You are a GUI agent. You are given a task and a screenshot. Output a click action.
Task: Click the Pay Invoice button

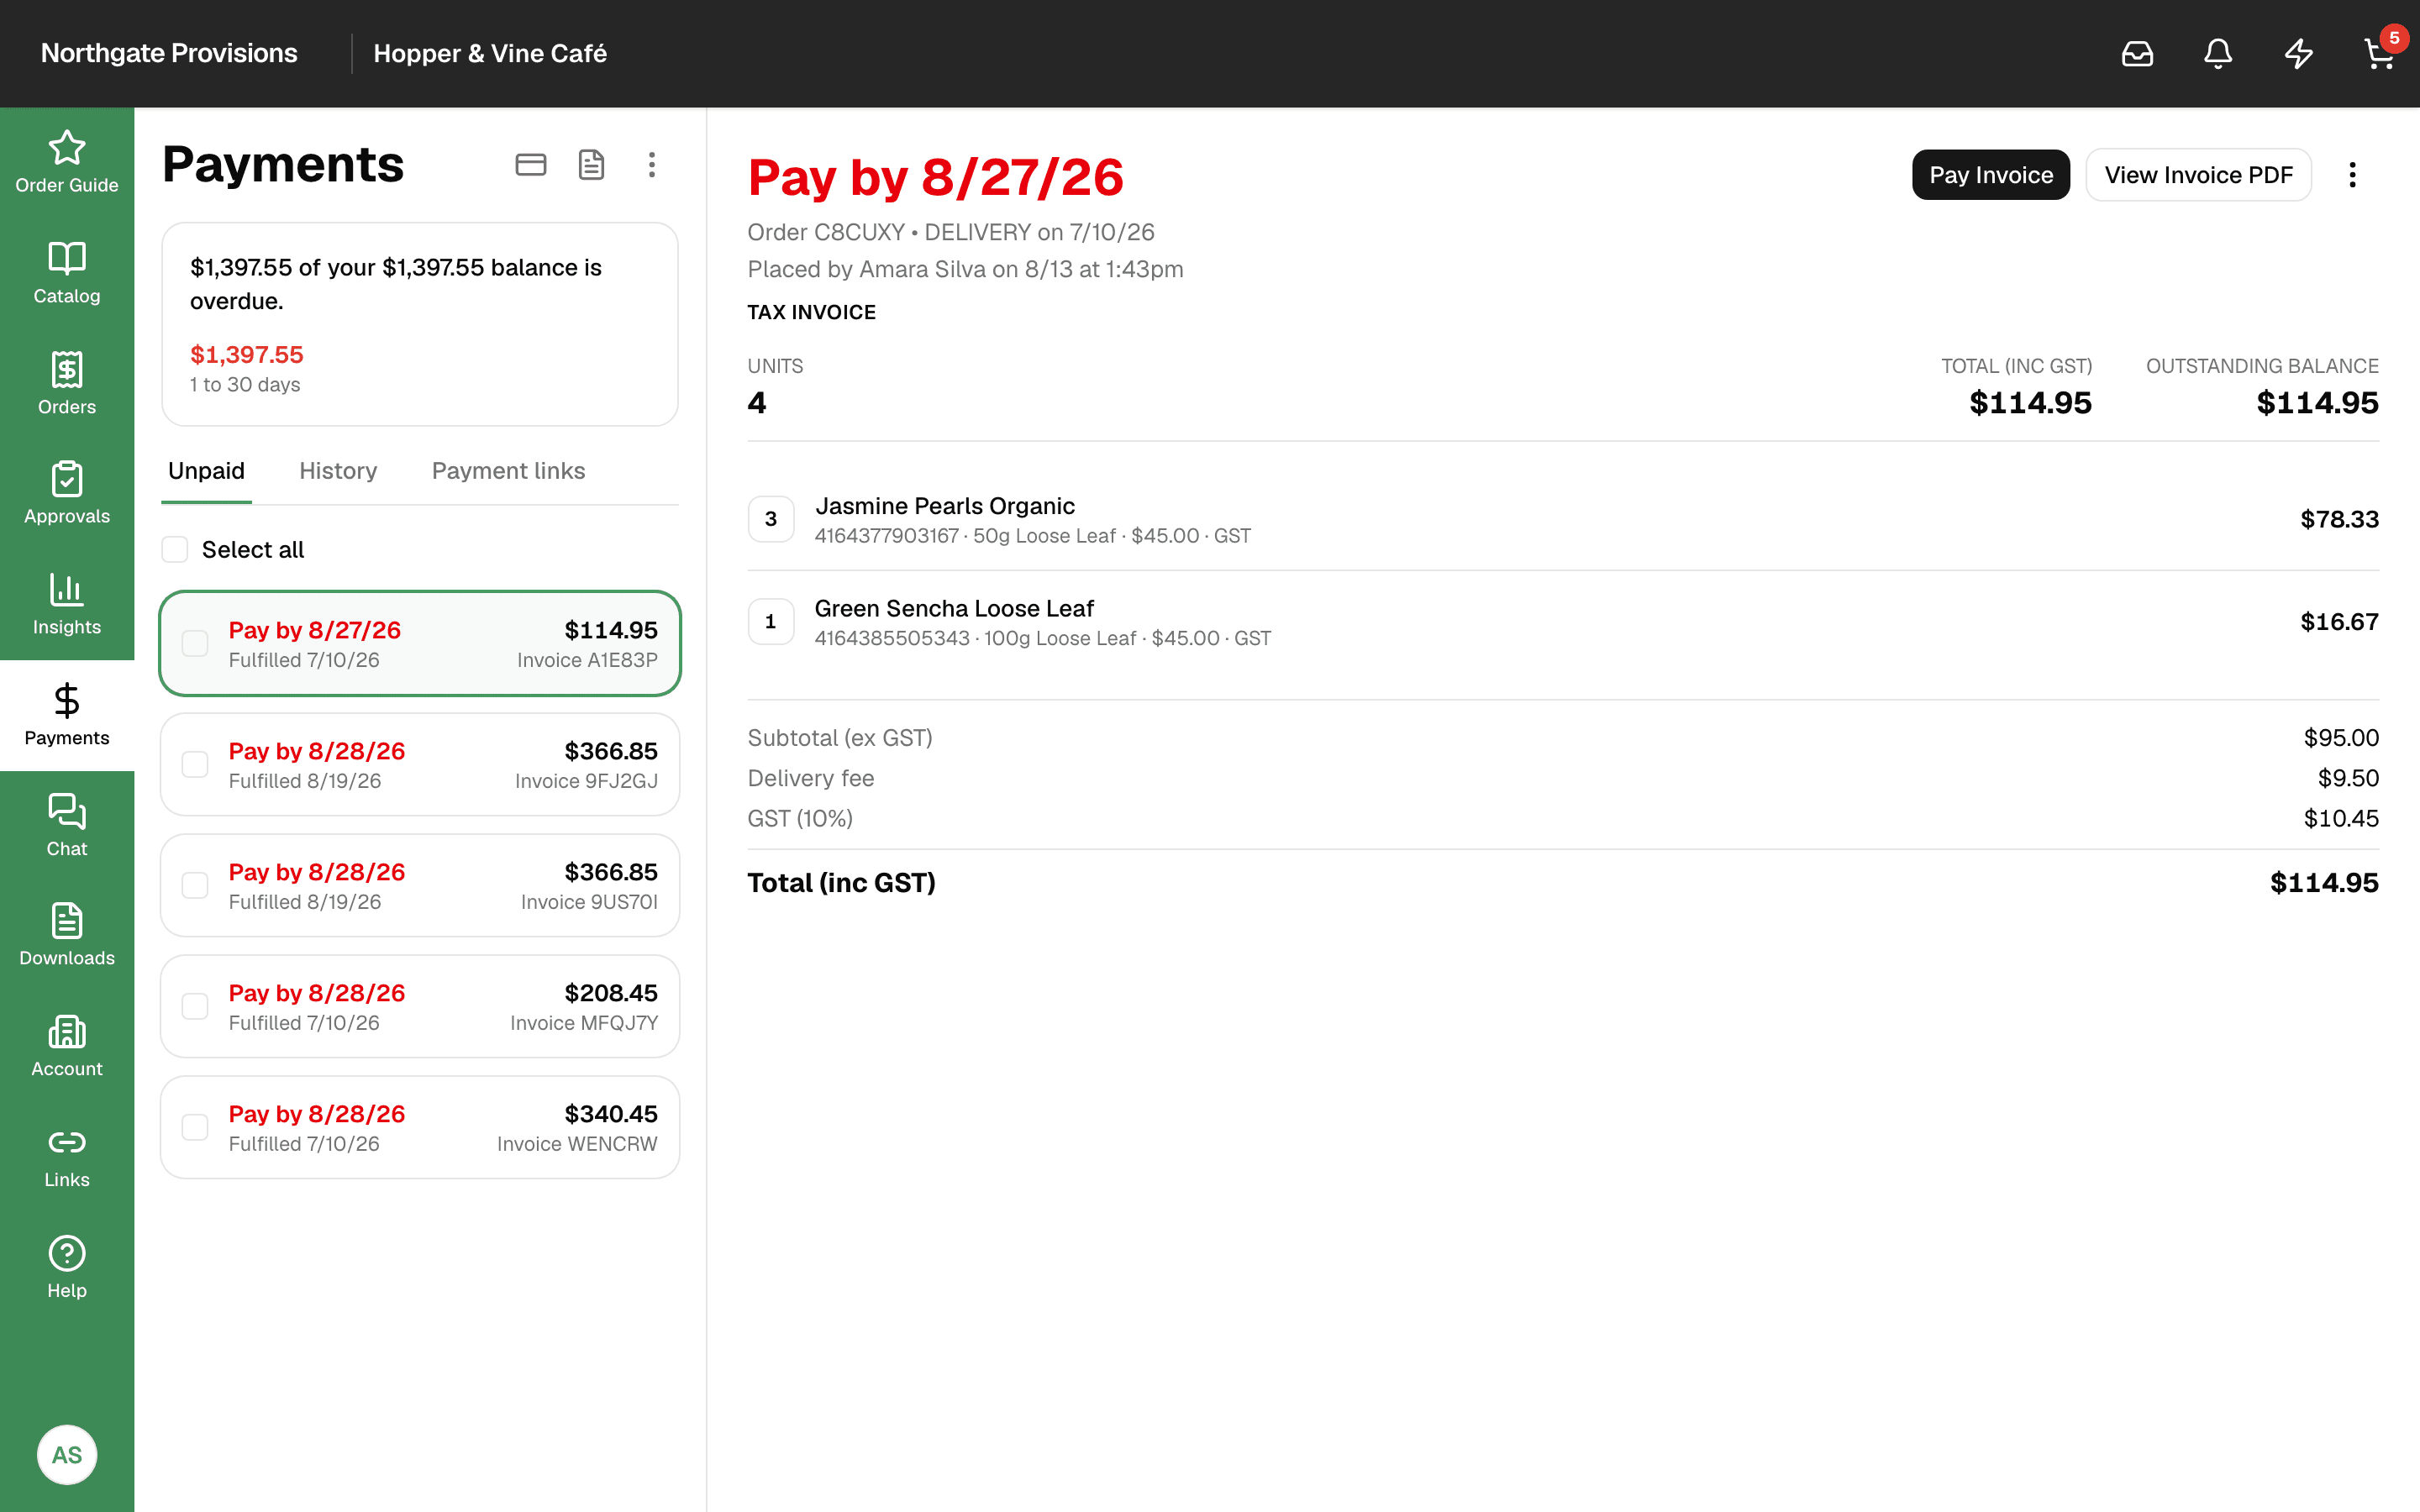pos(1991,175)
